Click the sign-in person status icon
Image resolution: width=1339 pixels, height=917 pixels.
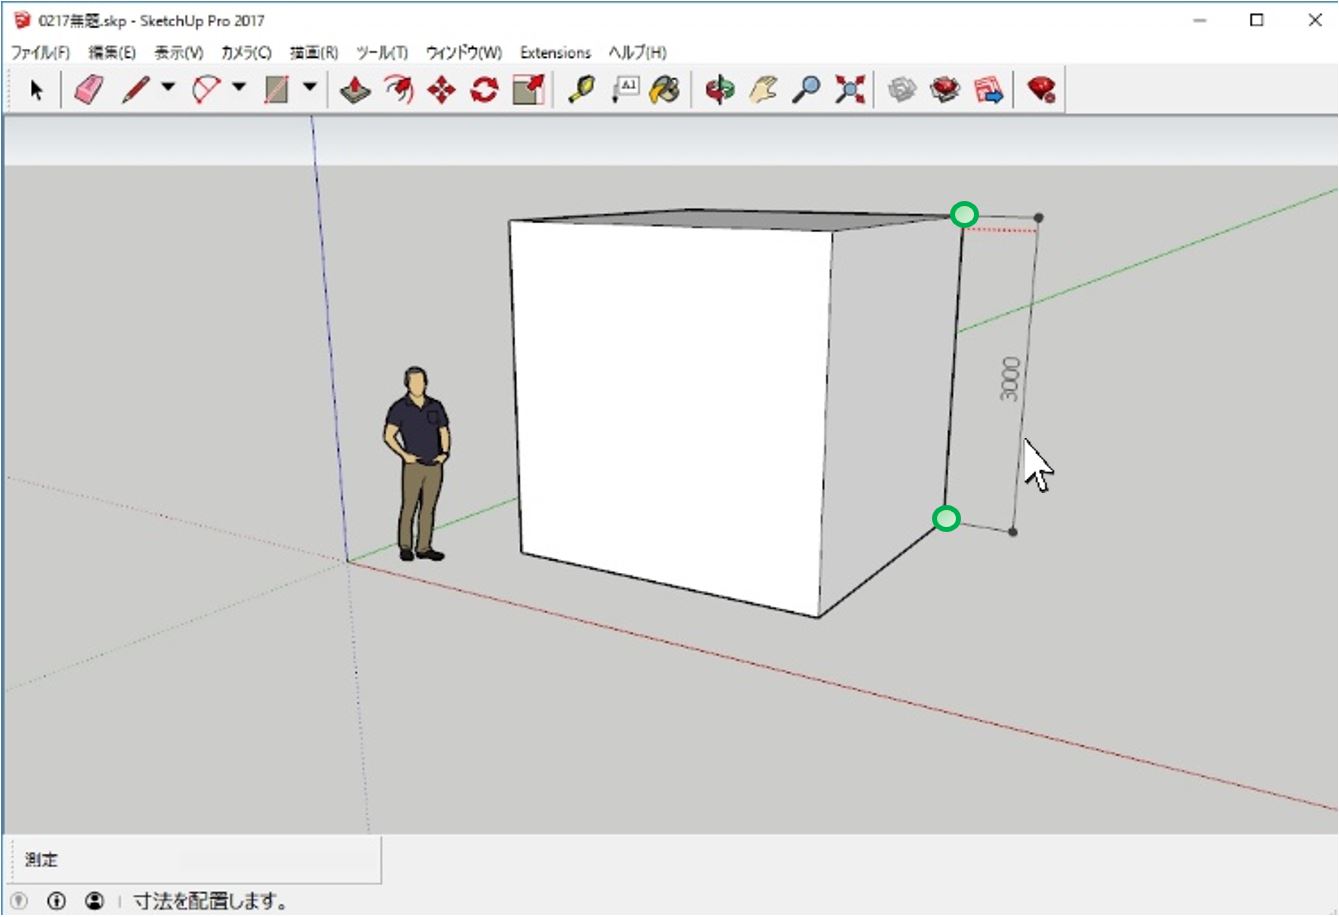pyautogui.click(x=94, y=901)
